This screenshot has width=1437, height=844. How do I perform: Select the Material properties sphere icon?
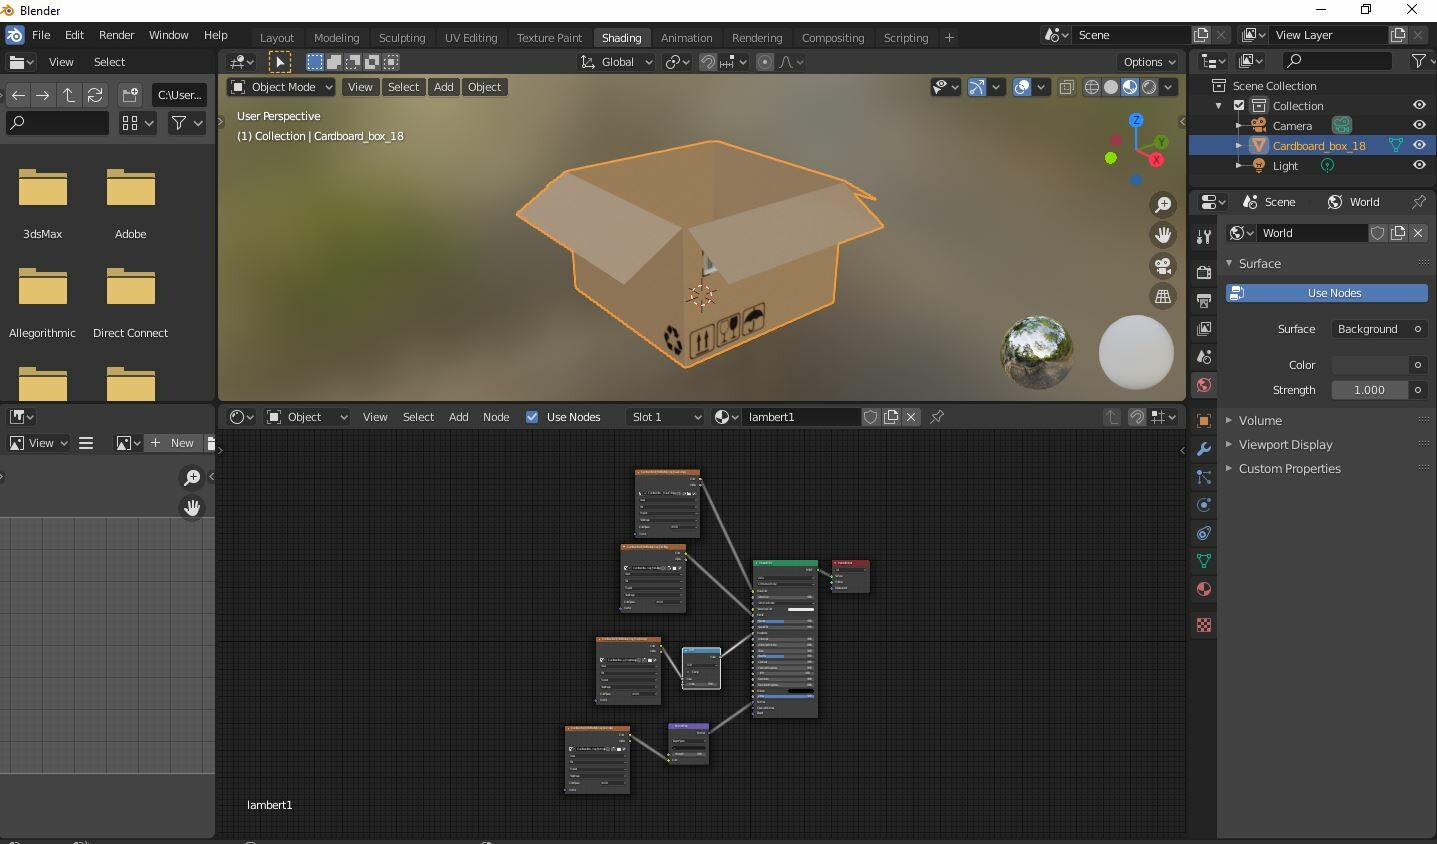(1203, 589)
